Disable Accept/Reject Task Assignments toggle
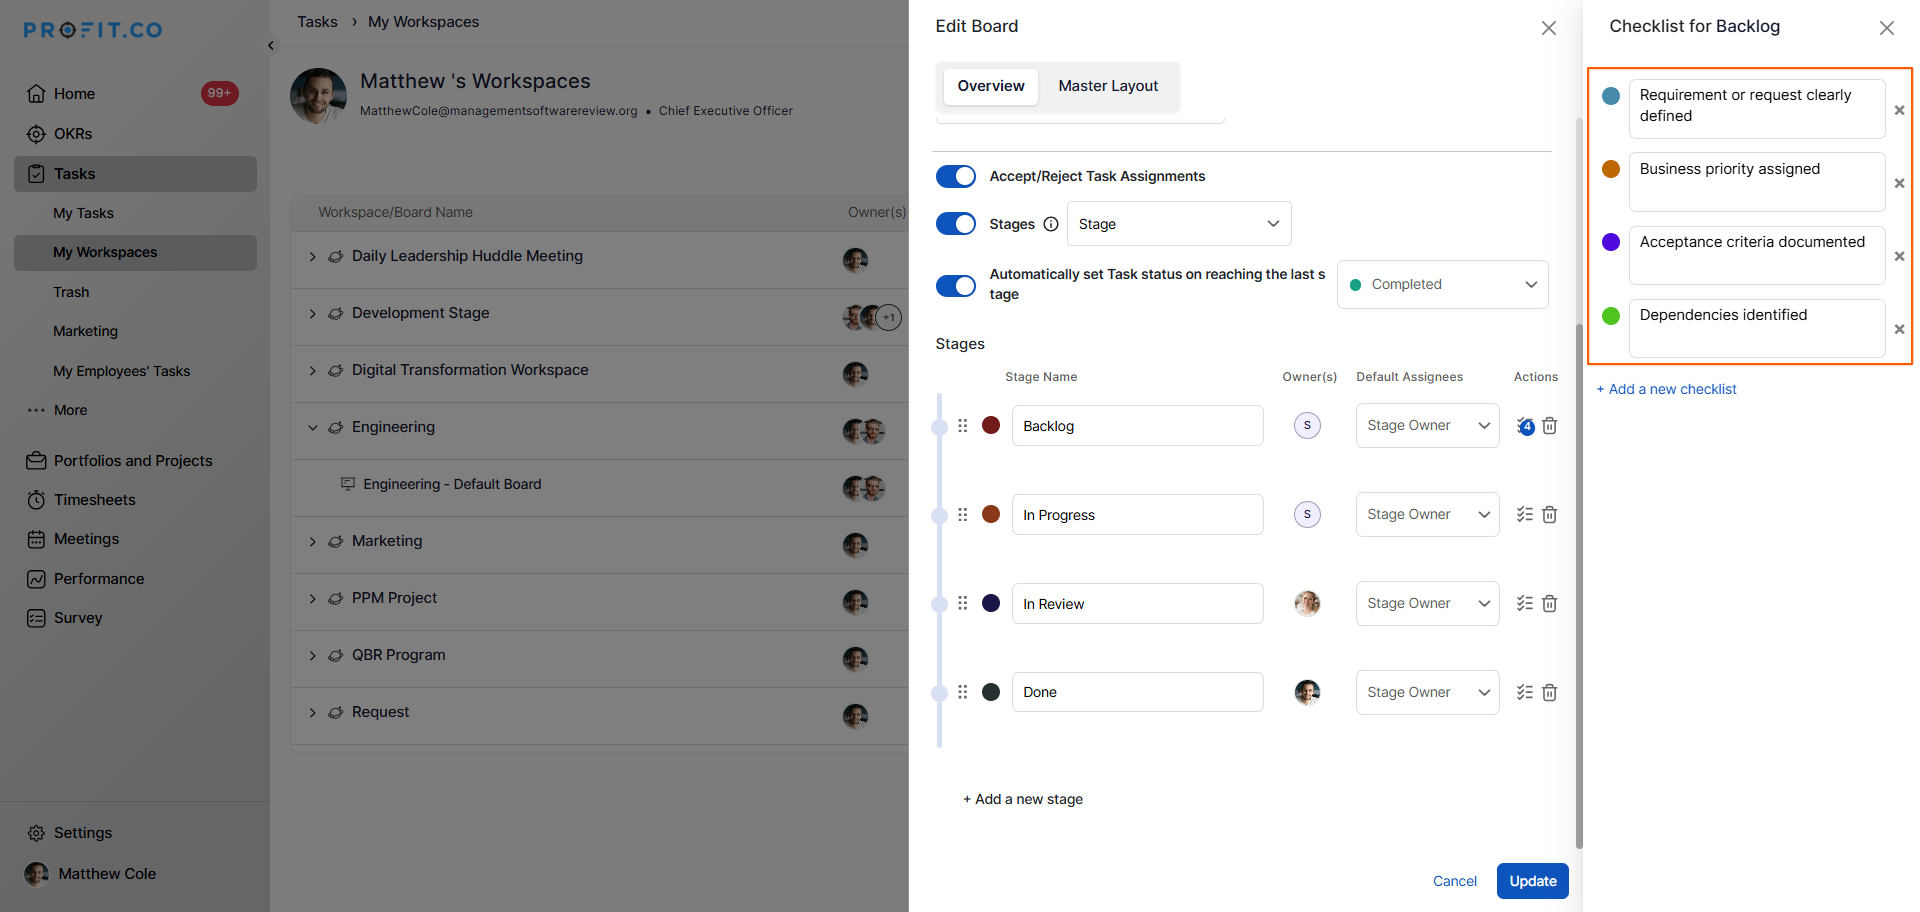 click(955, 176)
